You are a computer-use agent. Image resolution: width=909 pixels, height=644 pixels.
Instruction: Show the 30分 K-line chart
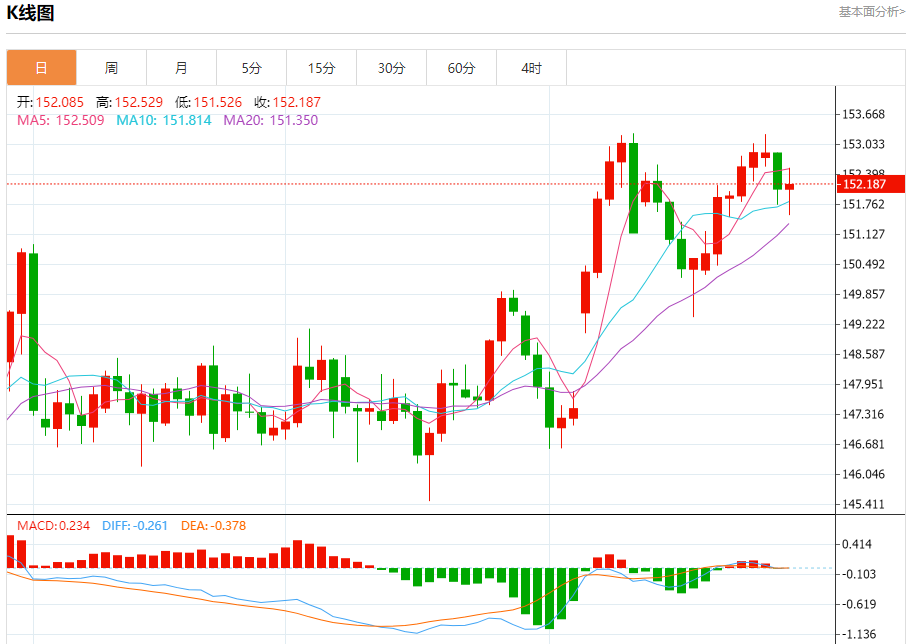391,68
